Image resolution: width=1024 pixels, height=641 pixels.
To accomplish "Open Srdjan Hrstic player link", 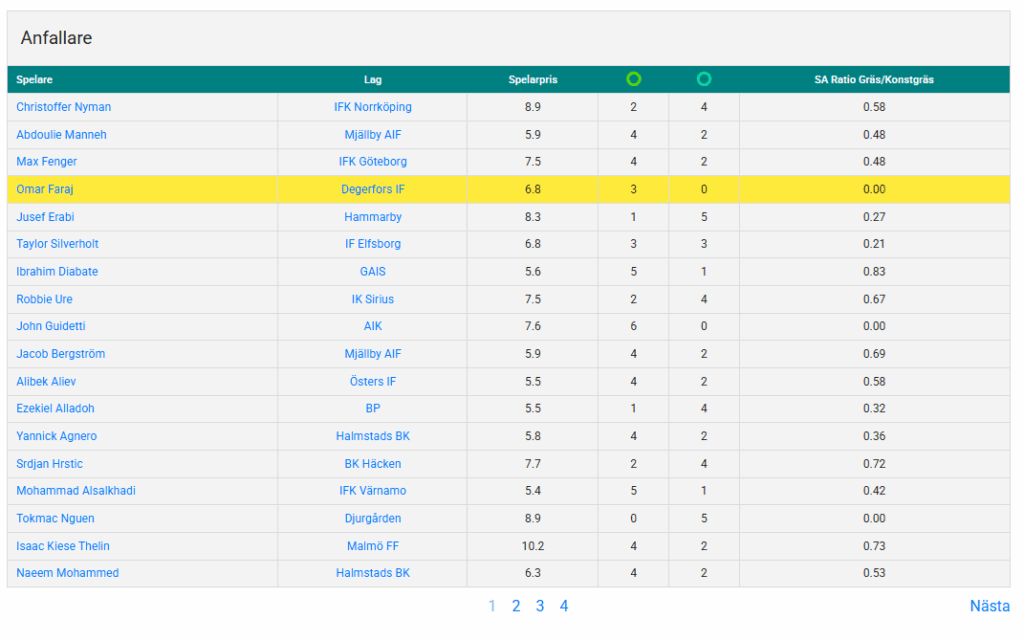I will click(50, 463).
